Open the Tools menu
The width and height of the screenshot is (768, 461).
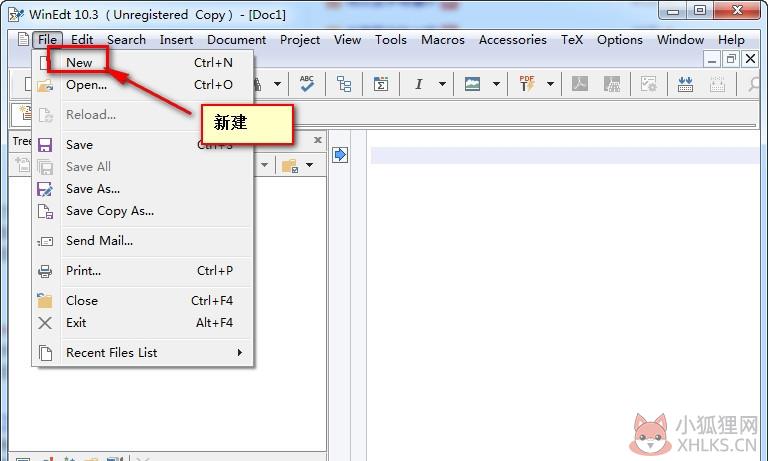click(391, 40)
